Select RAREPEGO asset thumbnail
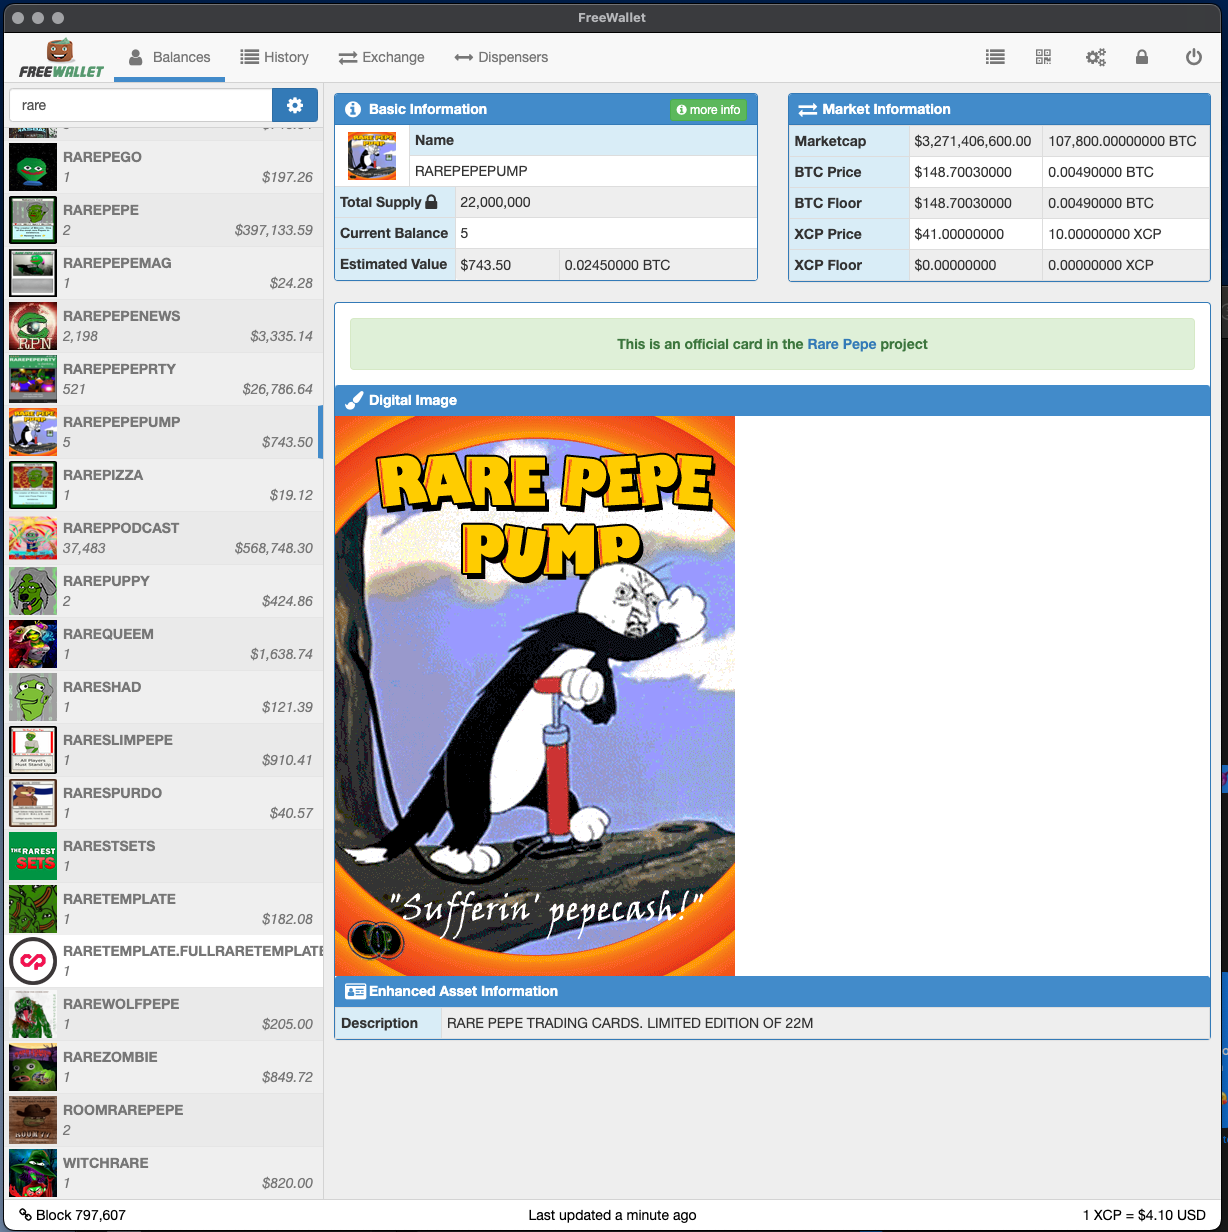The height and width of the screenshot is (1232, 1228). point(33,167)
